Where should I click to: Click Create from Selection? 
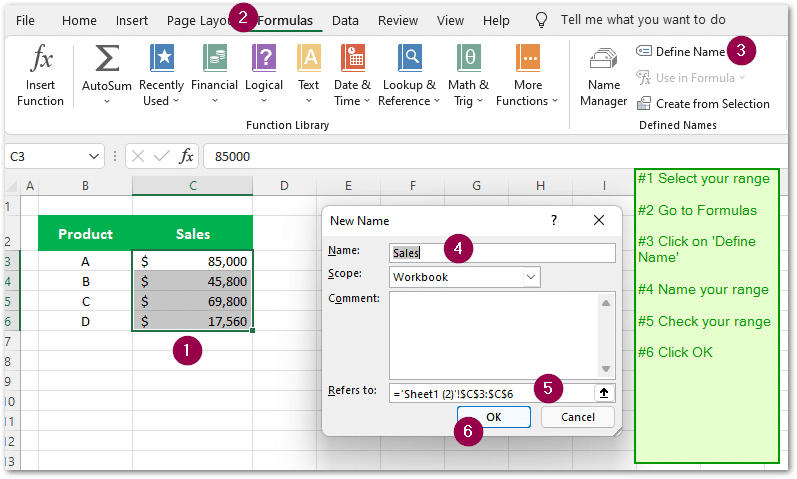pyautogui.click(x=703, y=104)
